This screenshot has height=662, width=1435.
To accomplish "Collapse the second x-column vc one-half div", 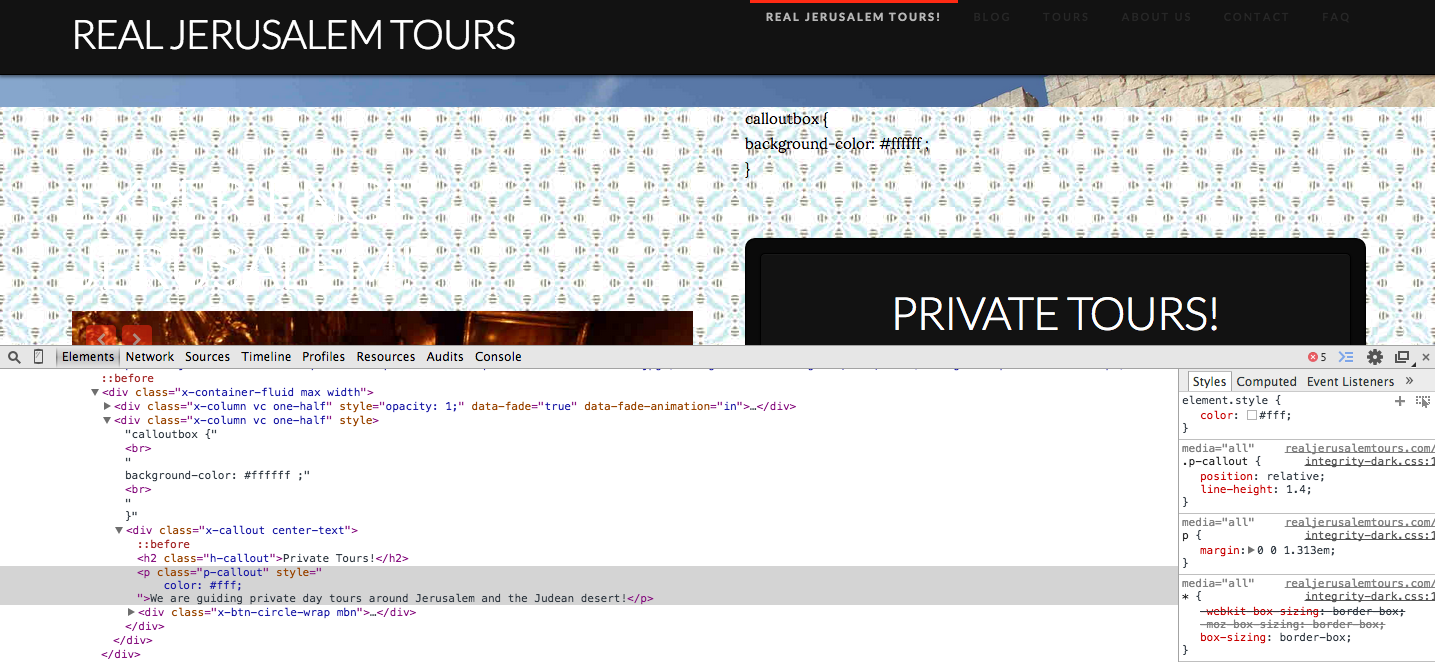I will pos(107,421).
